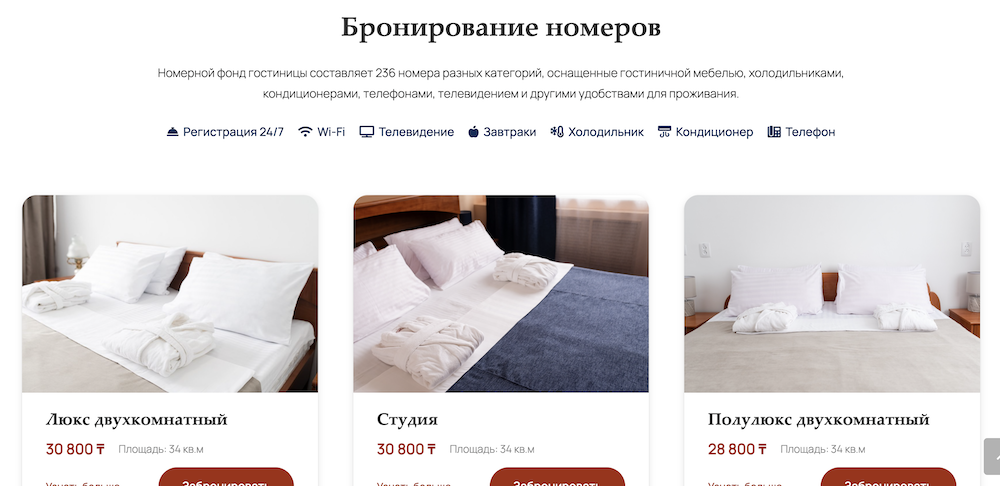Open the Студия room photo
Image resolution: width=1000 pixels, height=486 pixels.
click(501, 293)
